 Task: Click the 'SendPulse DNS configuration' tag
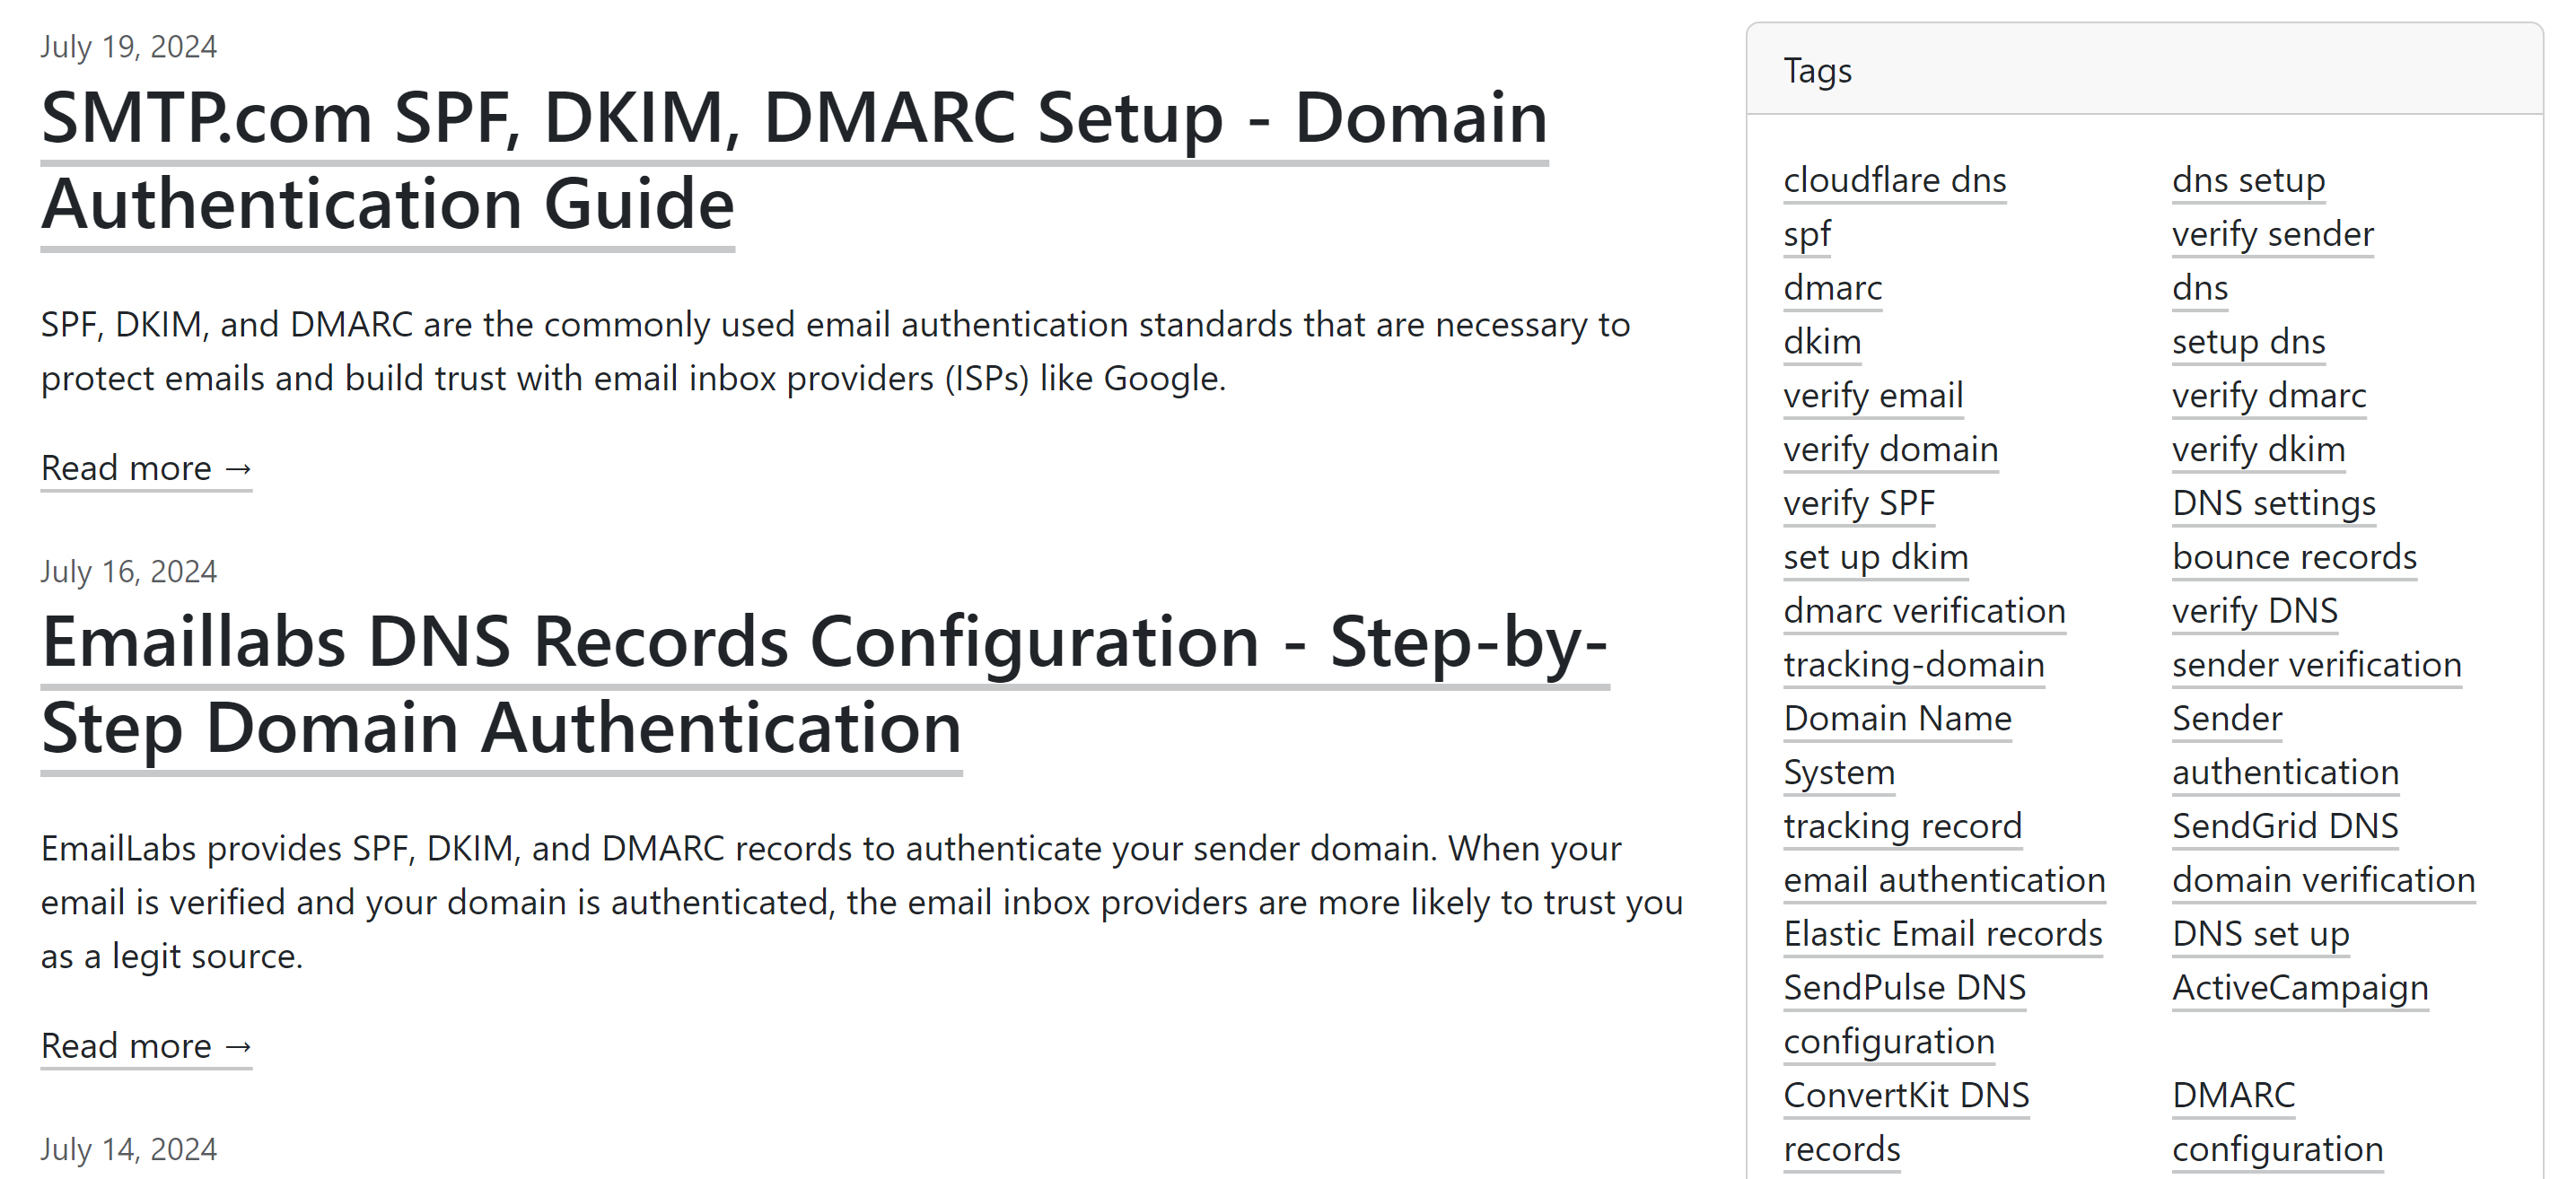click(1904, 1016)
